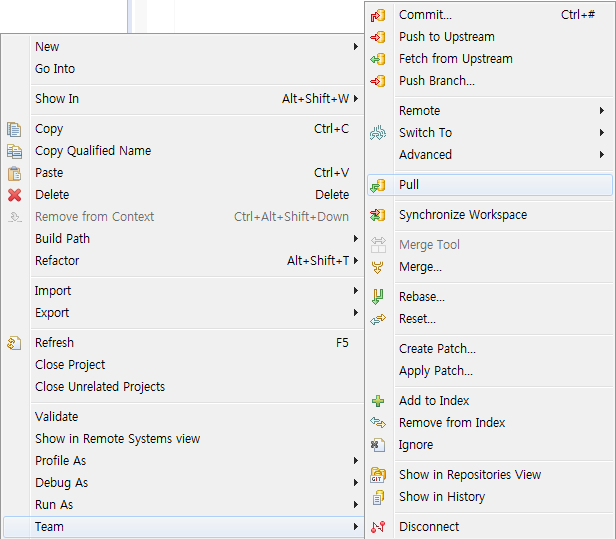Select Show in History text
The width and height of the screenshot is (616, 539).
coord(442,497)
